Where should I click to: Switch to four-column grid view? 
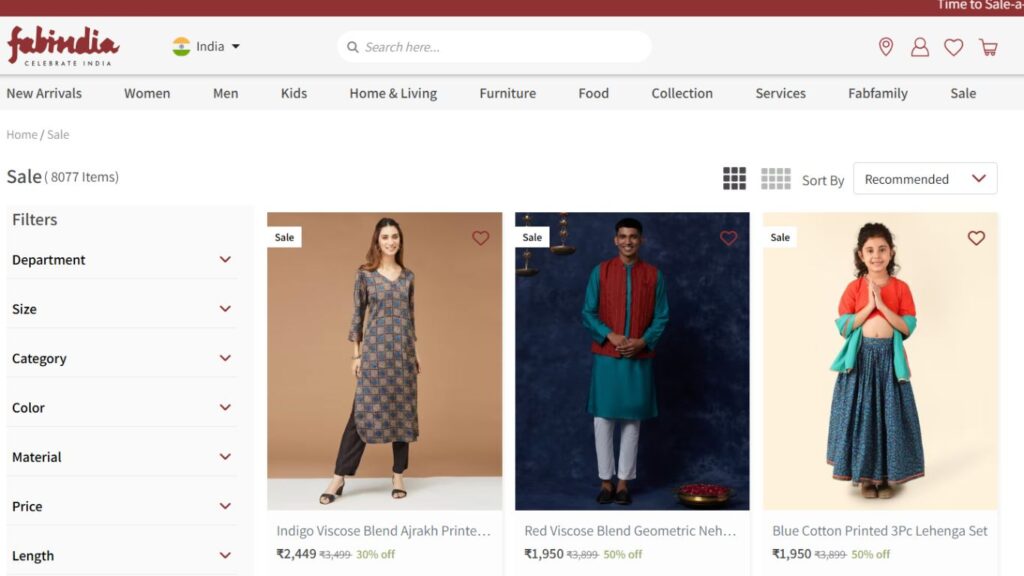[775, 179]
